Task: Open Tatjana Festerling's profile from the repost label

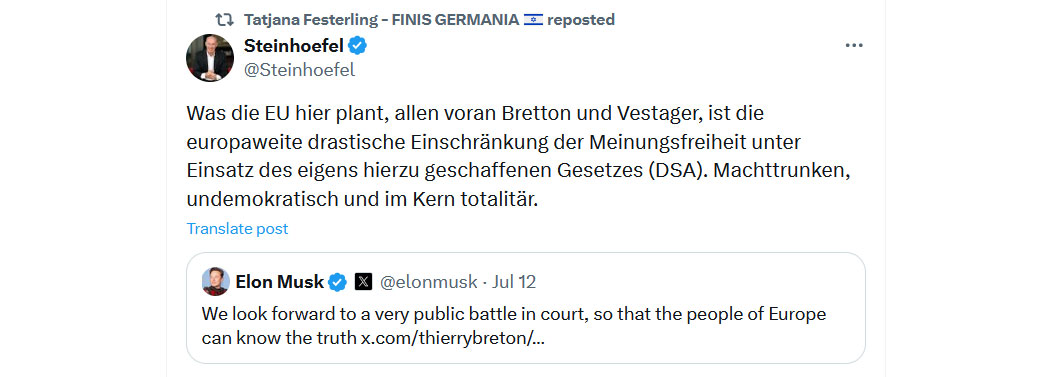Action: [x=381, y=20]
